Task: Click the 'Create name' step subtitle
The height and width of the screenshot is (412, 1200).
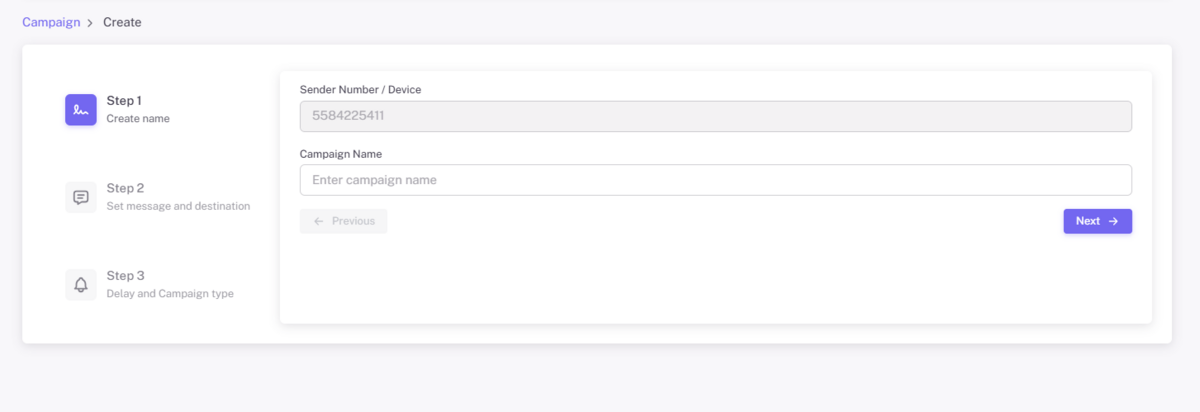Action: [138, 119]
